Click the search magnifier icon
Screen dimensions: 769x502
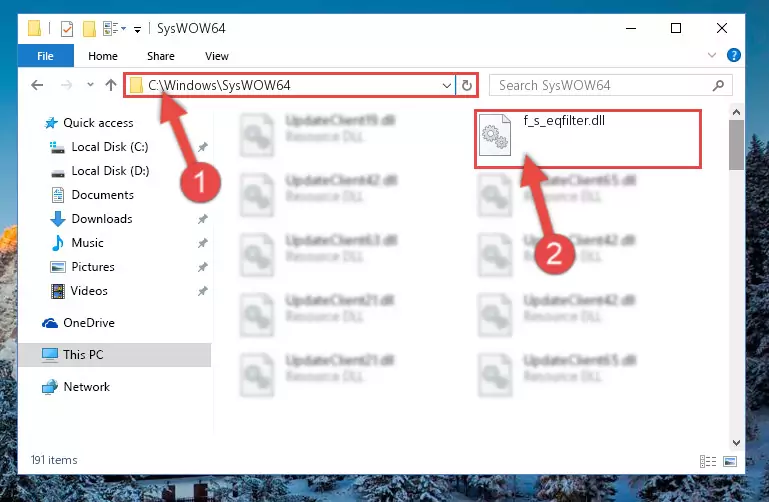click(718, 86)
